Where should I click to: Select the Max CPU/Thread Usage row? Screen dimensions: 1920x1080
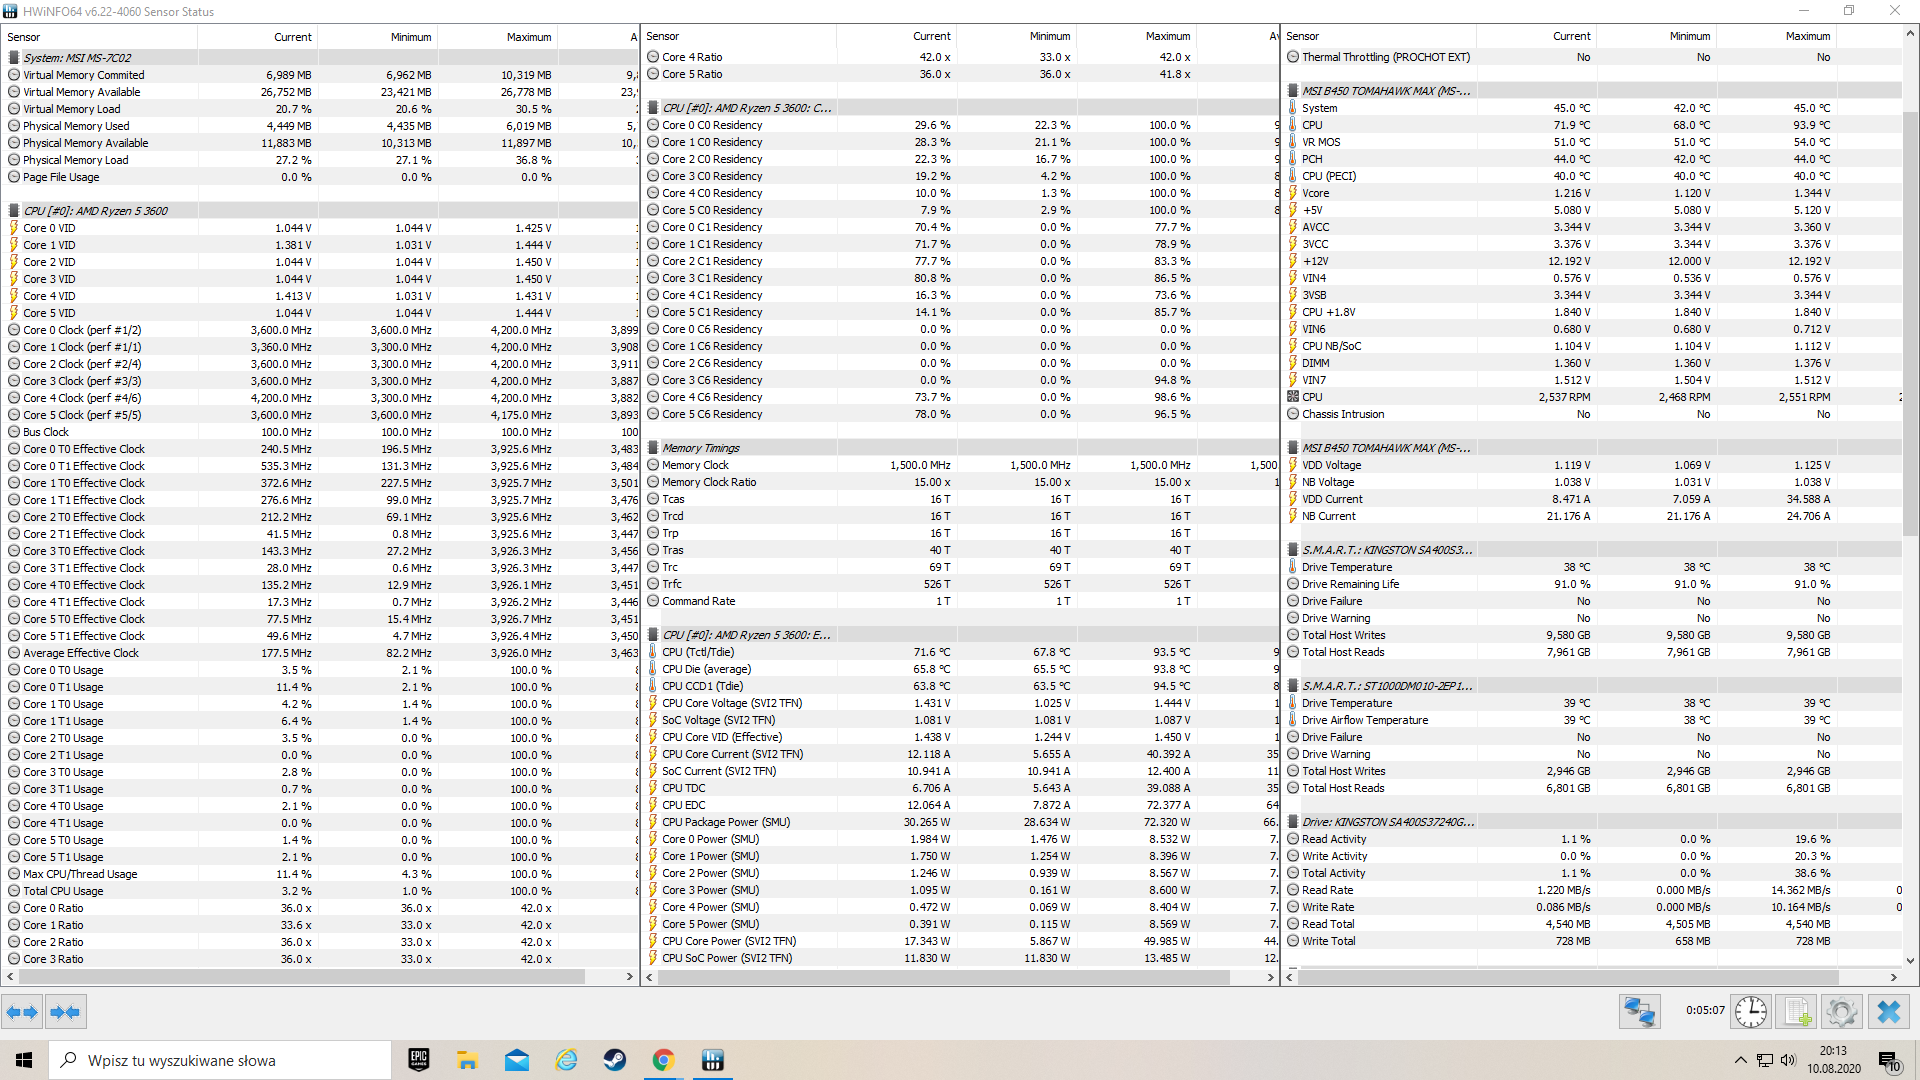320,874
